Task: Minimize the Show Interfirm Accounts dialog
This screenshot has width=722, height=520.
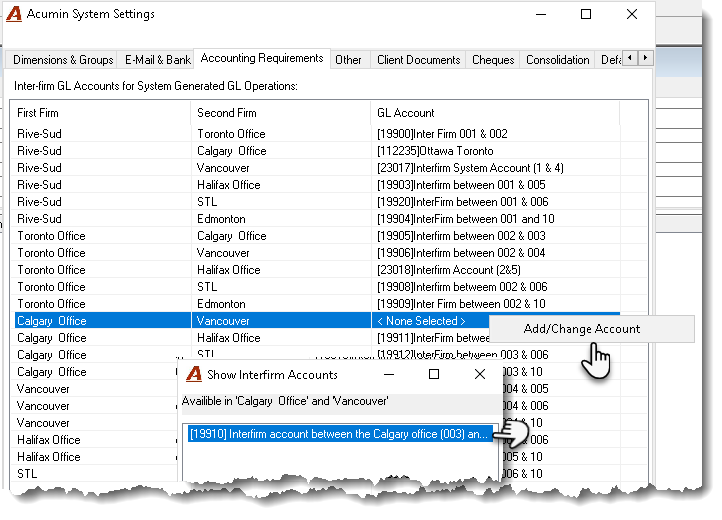Action: 389,374
